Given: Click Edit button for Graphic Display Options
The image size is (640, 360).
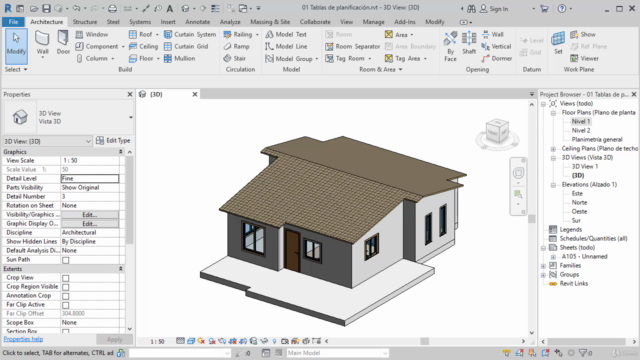Looking at the screenshot, I should (x=90, y=224).
